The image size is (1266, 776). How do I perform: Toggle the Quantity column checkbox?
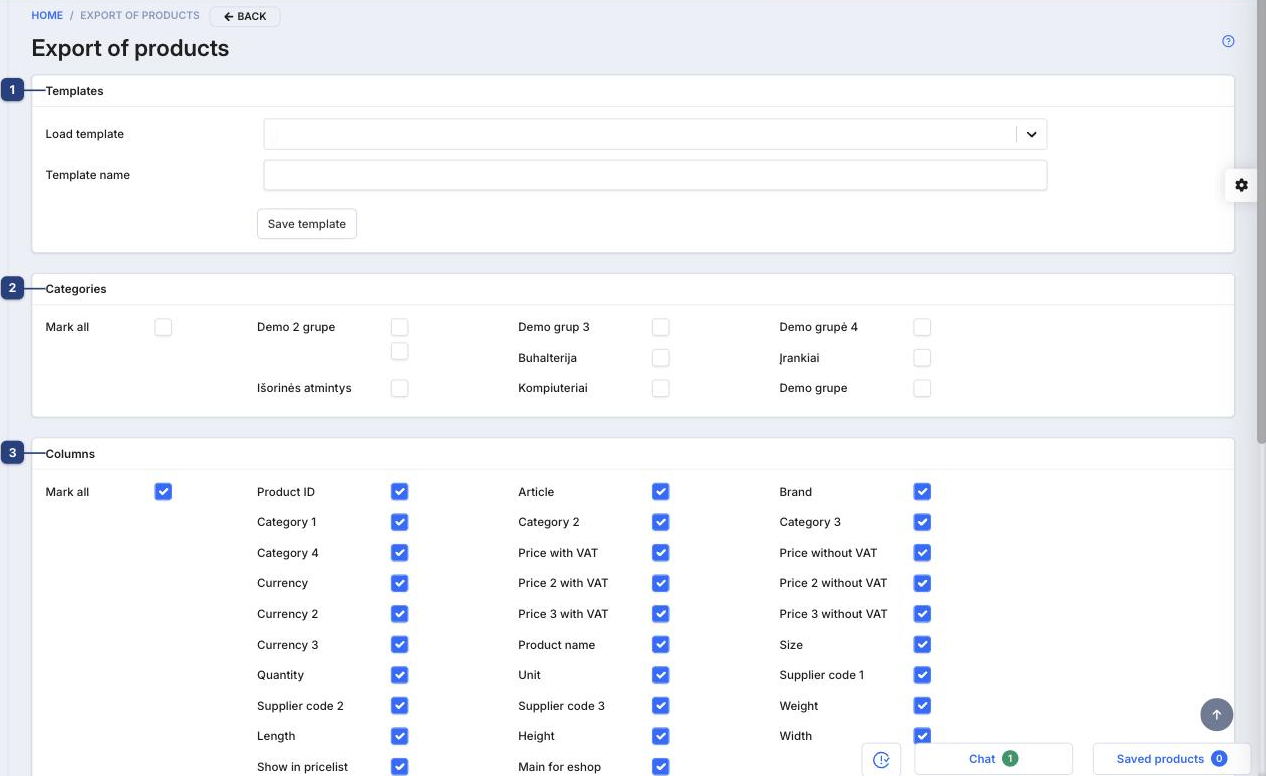coord(399,675)
